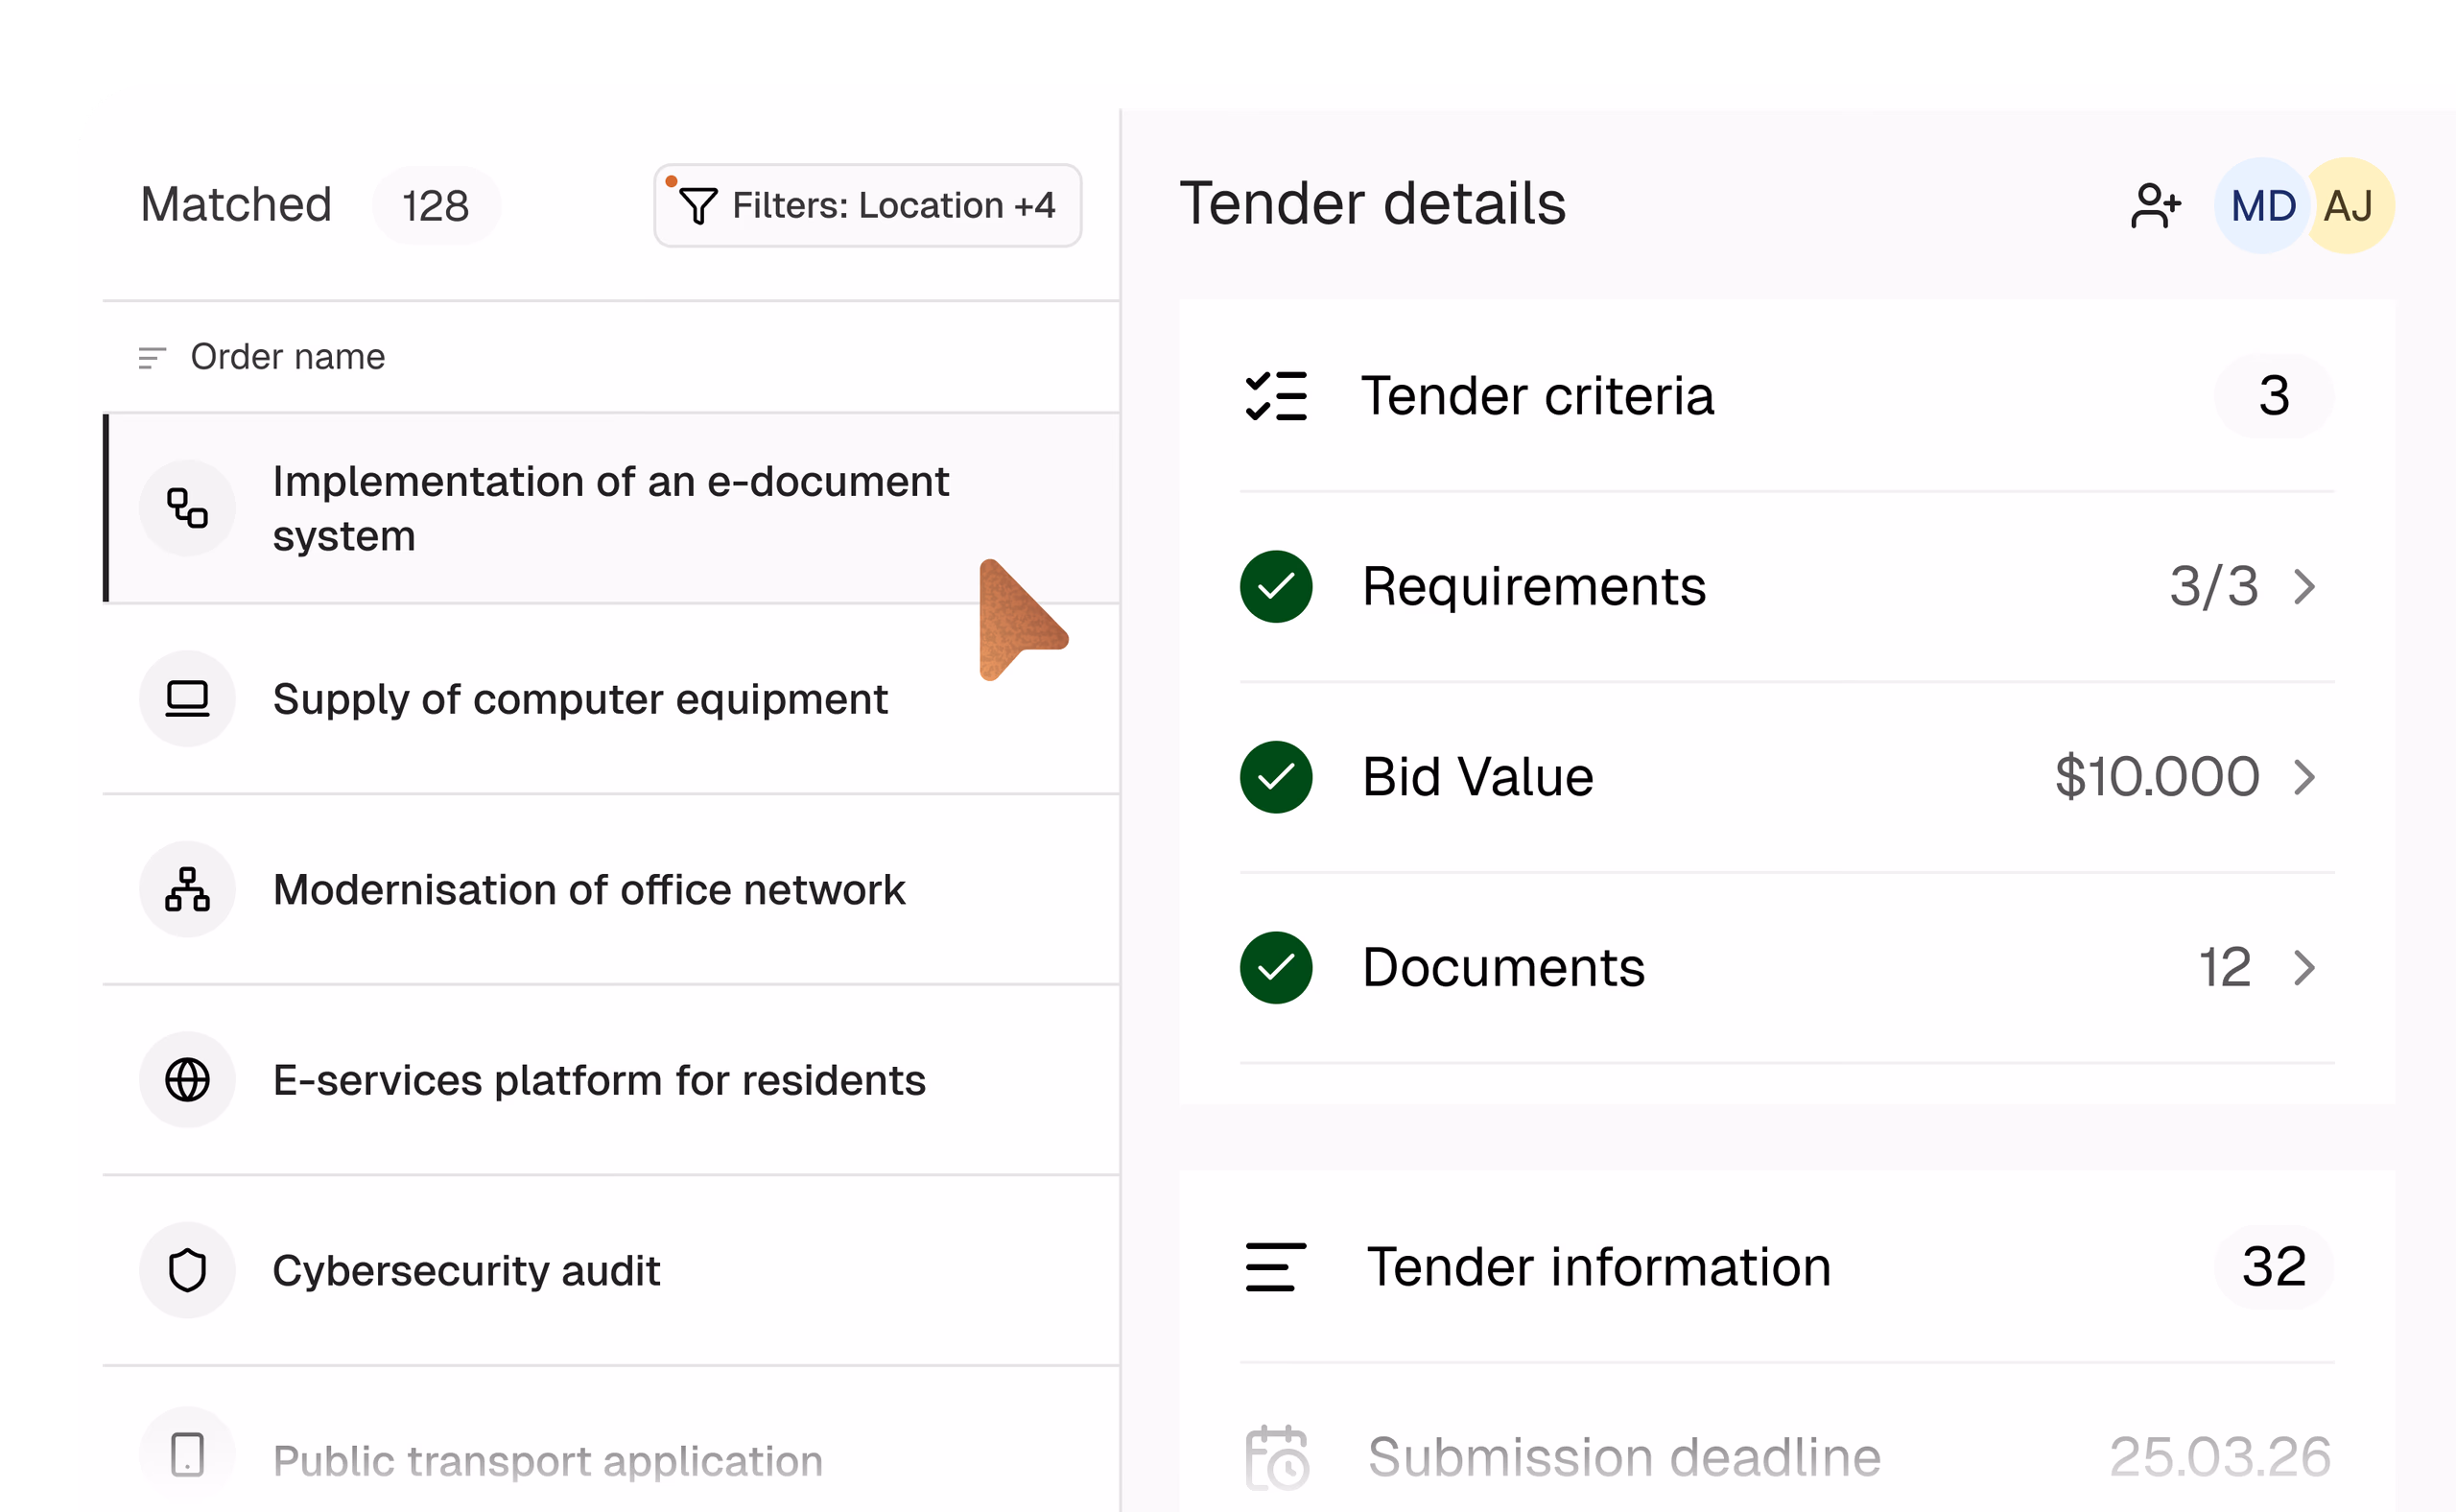Click the e-document system workflow icon
Image resolution: width=2456 pixels, height=1512 pixels.
(187, 508)
